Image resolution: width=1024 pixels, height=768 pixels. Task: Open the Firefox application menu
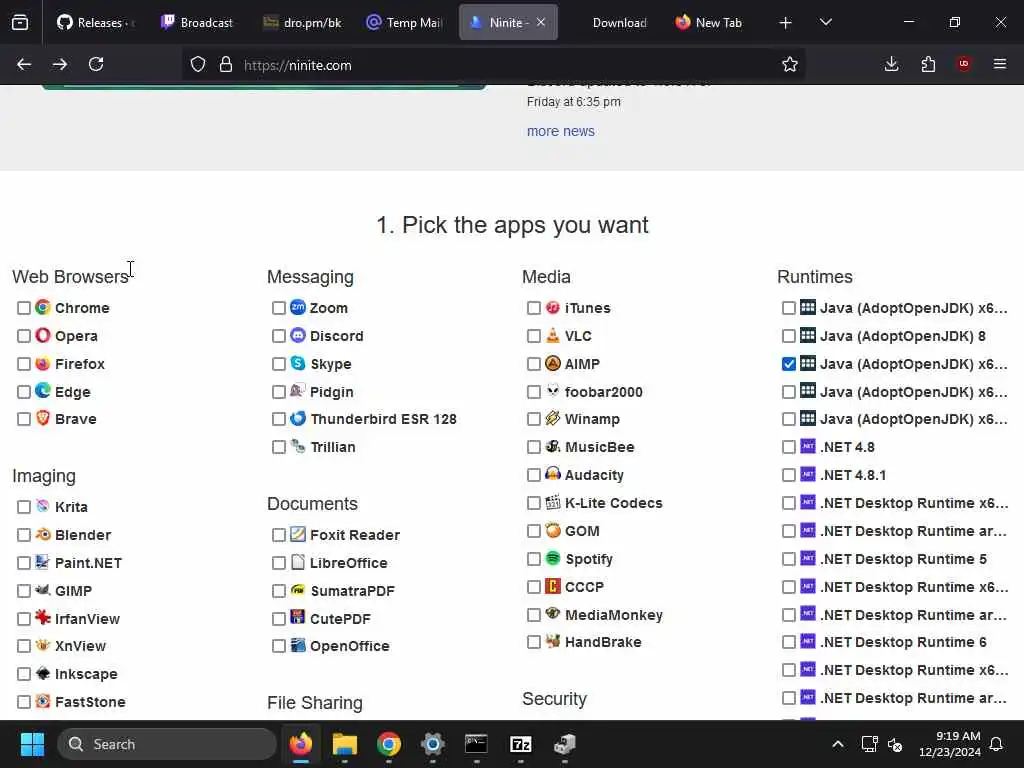click(1000, 64)
